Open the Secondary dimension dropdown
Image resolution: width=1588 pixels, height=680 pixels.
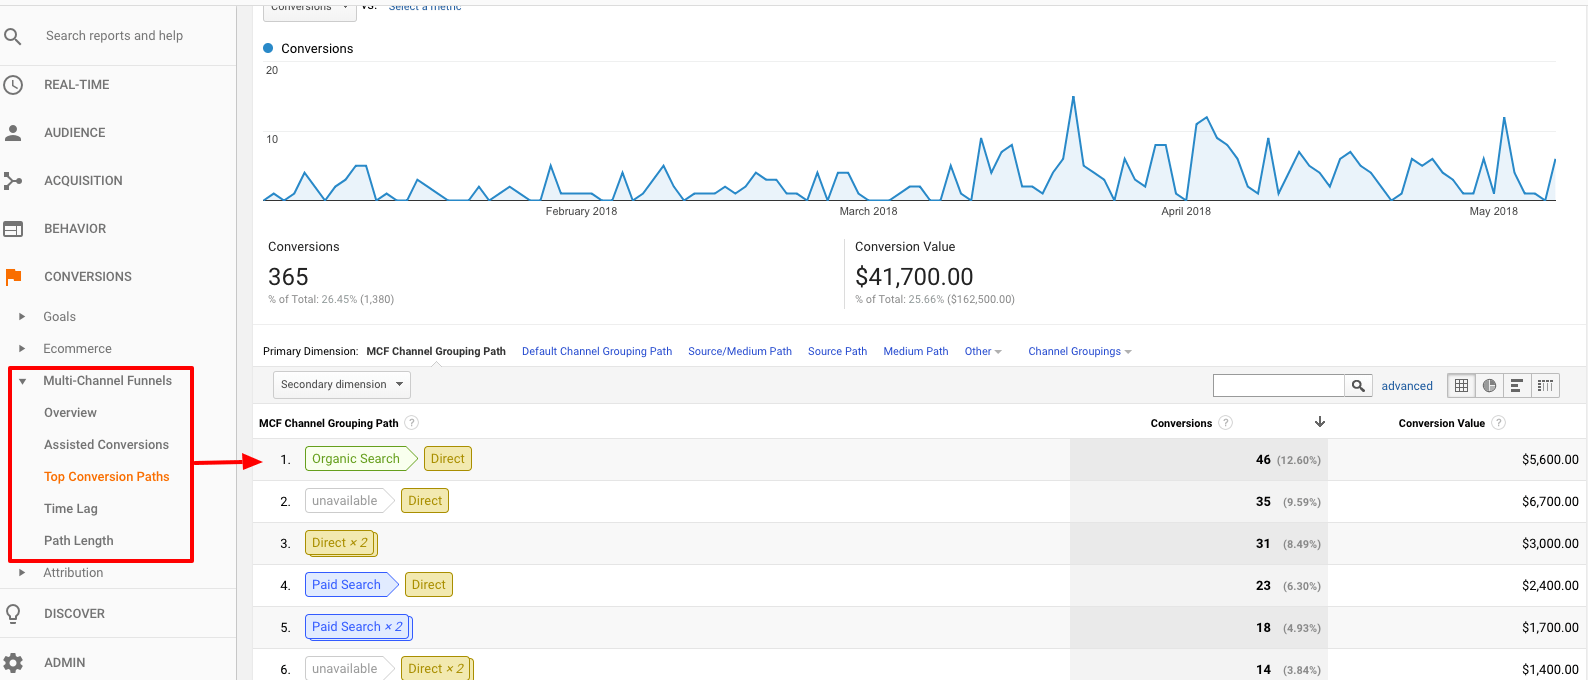341,385
